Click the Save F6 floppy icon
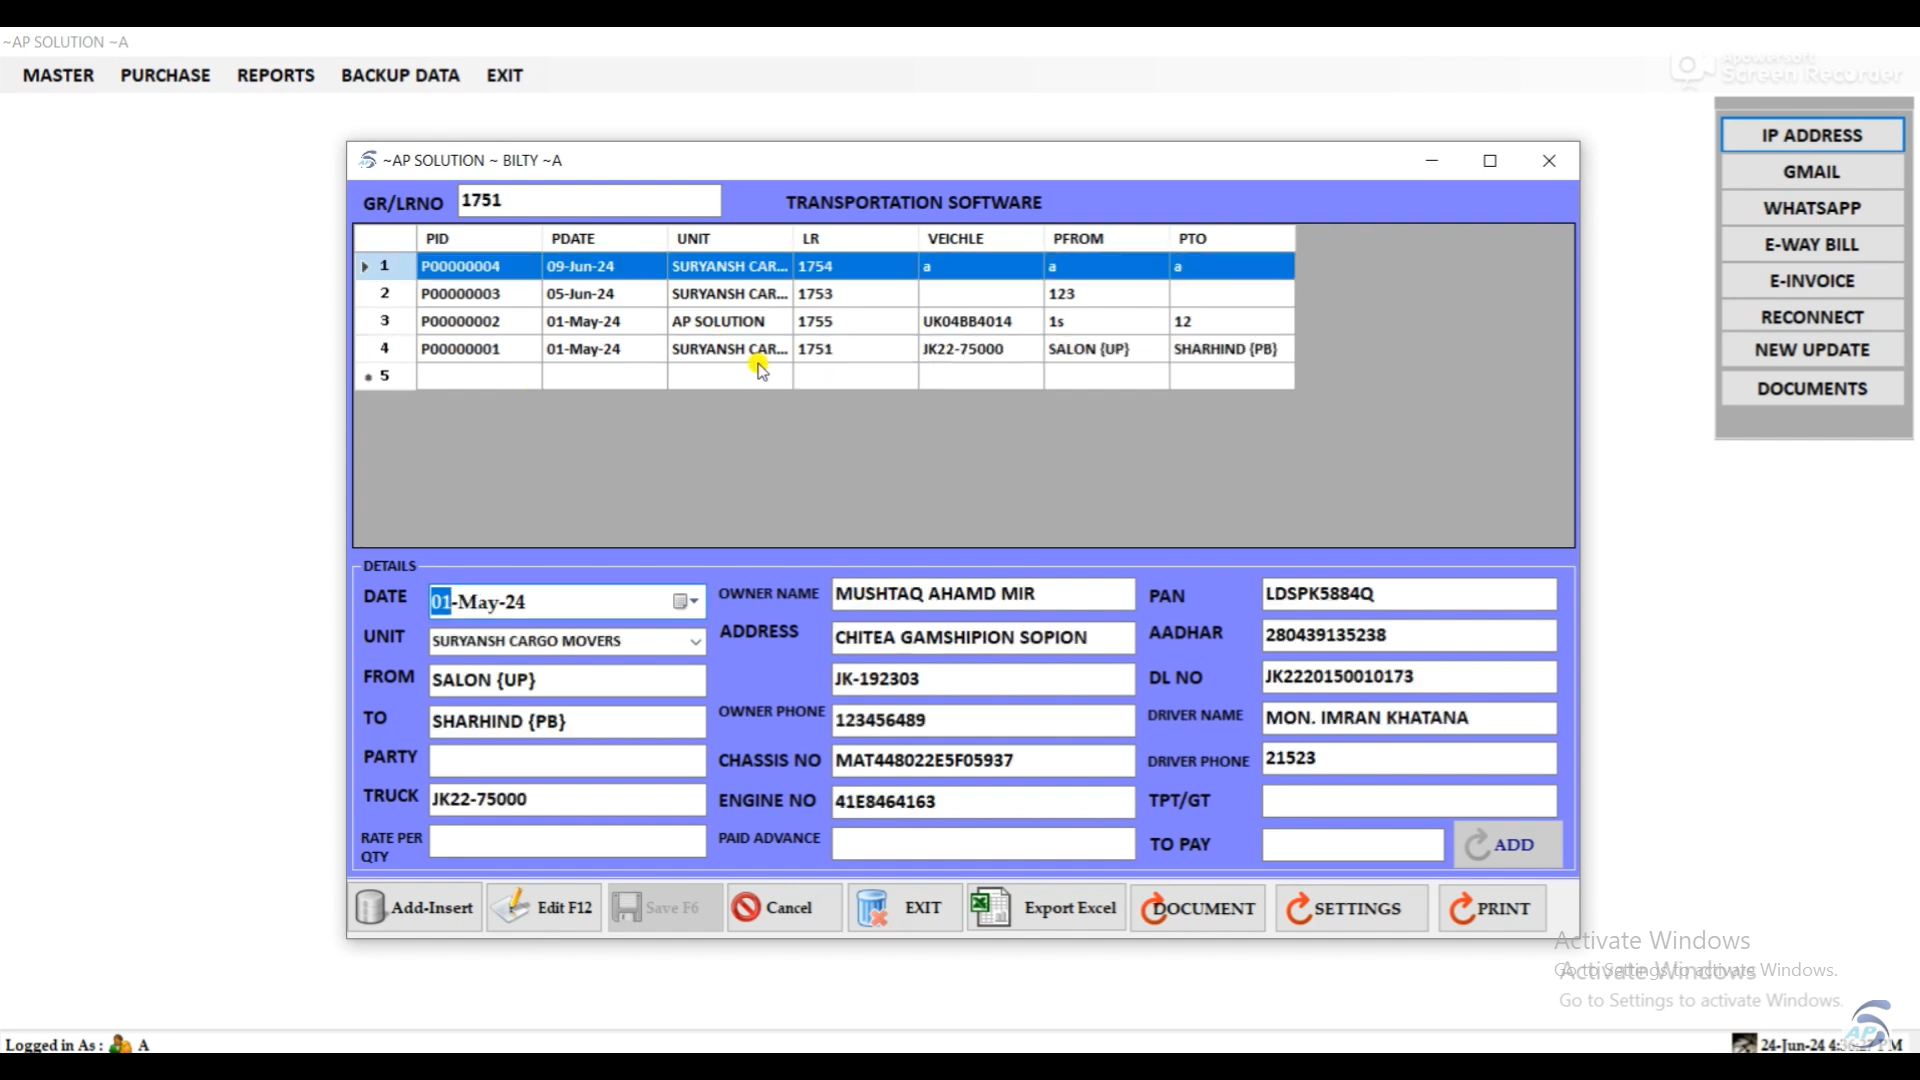Viewport: 1920px width, 1080px height. (x=627, y=907)
